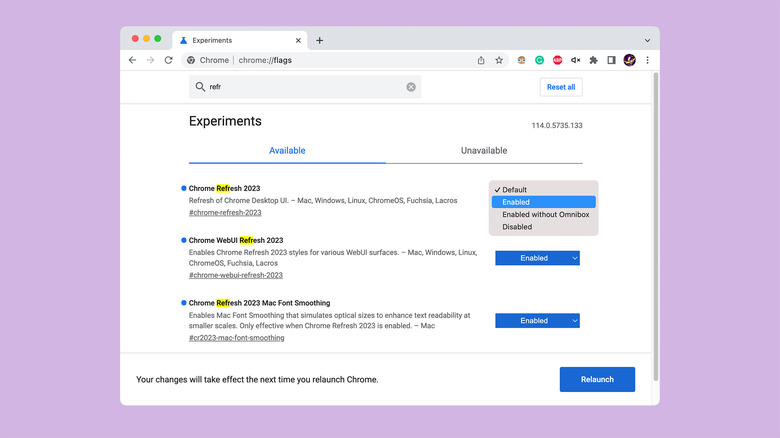Open the share page icon in address bar
This screenshot has width=780, height=438.
tap(481, 60)
